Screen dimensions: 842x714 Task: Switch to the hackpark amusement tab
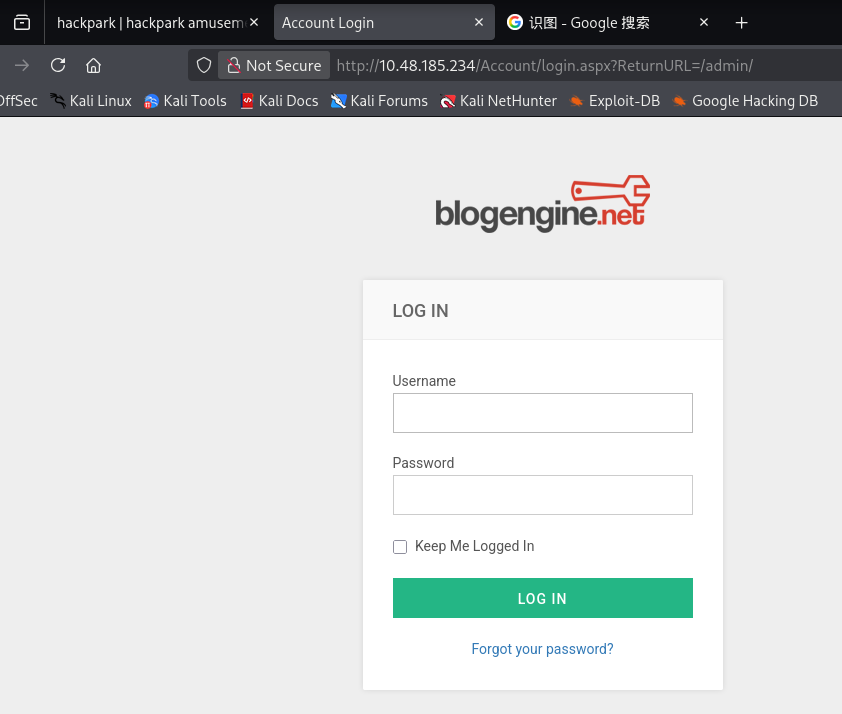coord(150,22)
